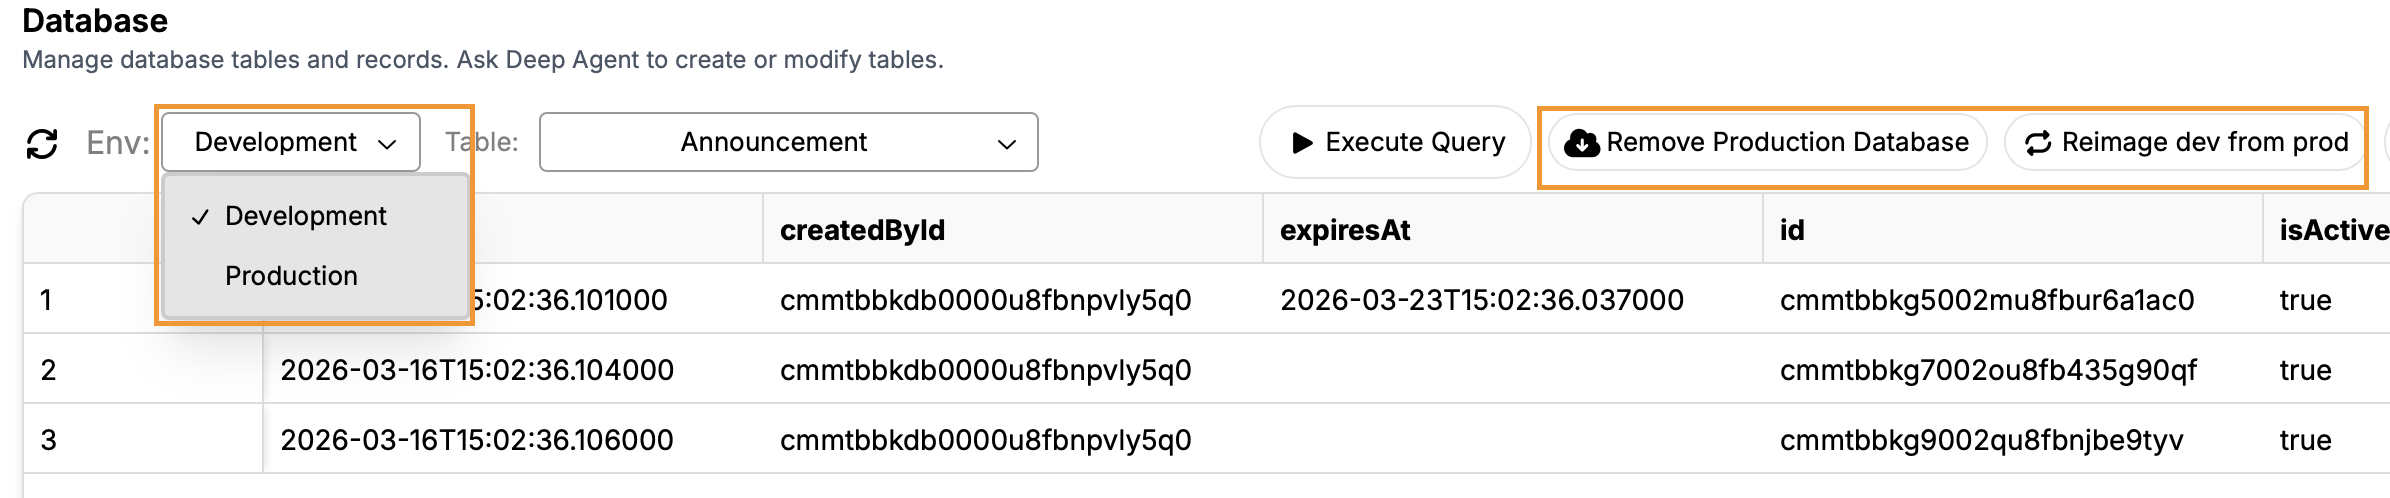The image size is (2390, 498).
Task: Select Production from environment menu
Action: click(x=291, y=276)
